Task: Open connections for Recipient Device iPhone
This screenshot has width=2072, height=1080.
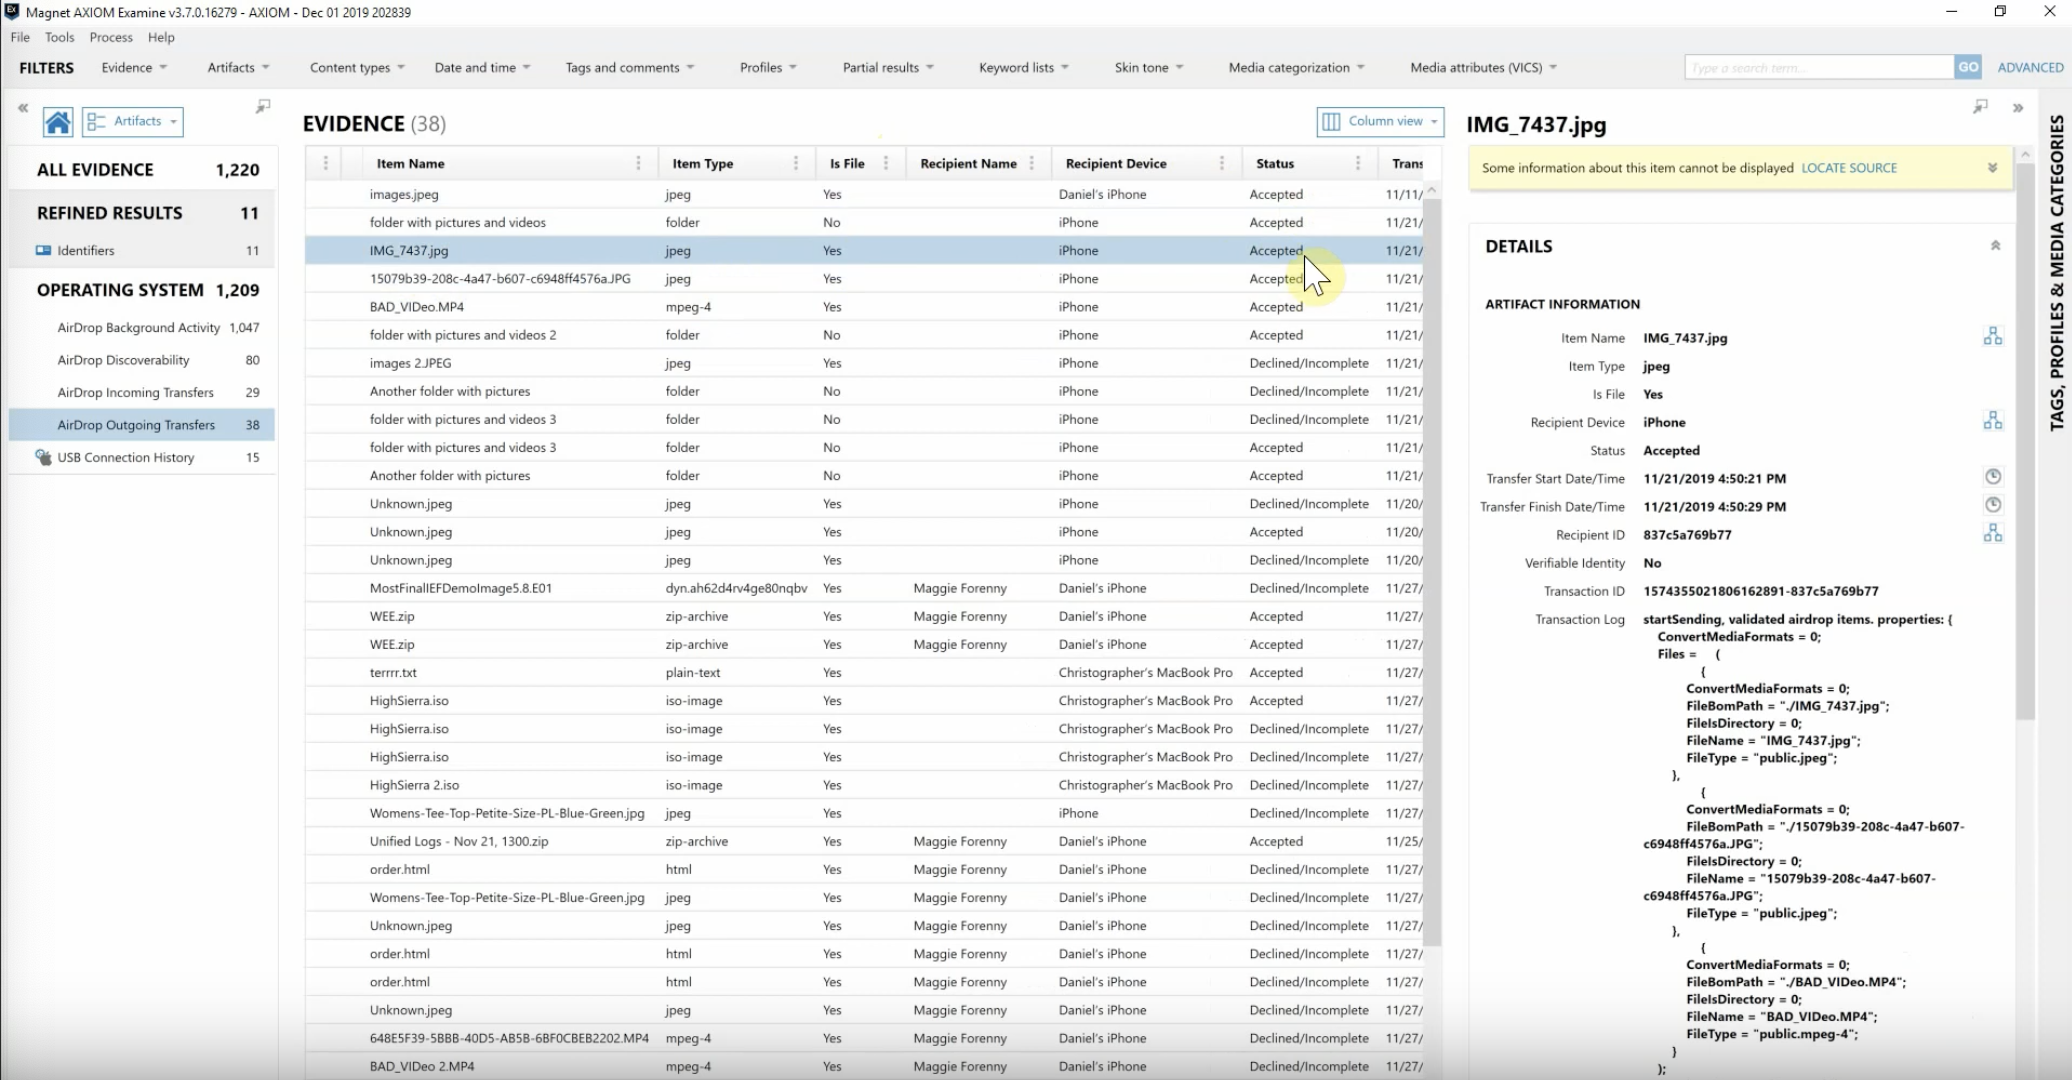Action: click(x=1993, y=421)
